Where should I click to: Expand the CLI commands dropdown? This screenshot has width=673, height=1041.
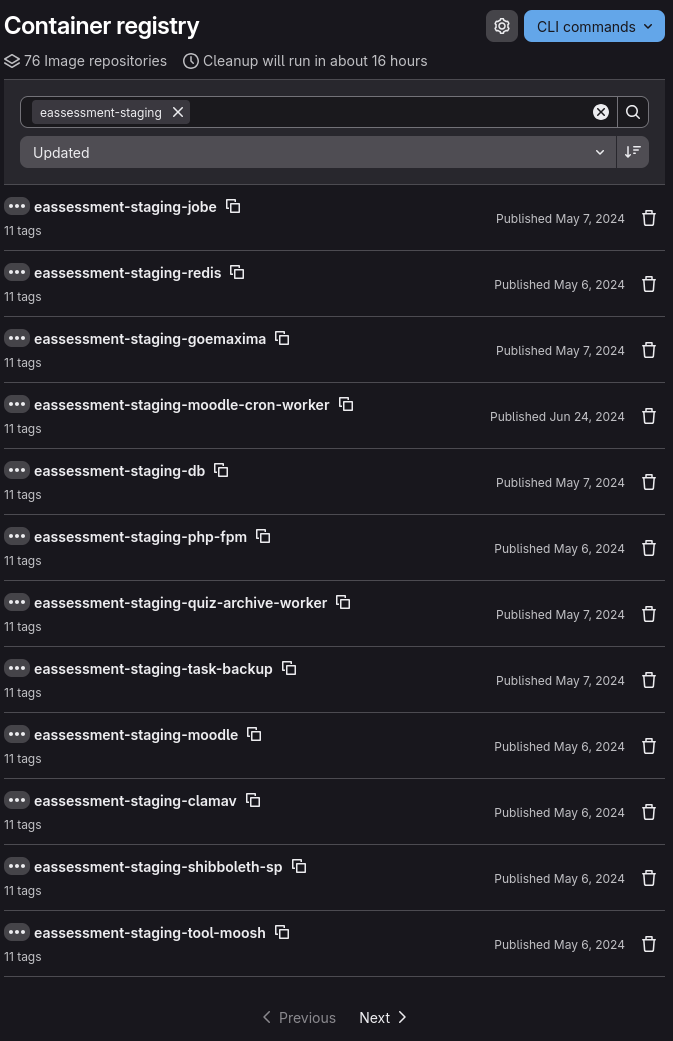tap(594, 26)
